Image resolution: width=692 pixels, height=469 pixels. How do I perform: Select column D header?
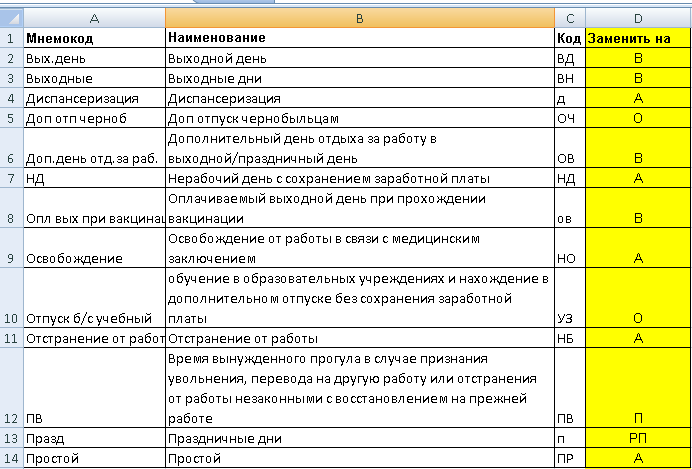point(638,18)
